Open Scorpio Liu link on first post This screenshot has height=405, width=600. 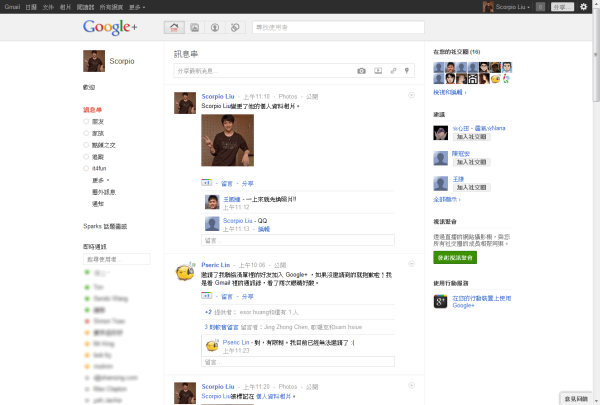[x=218, y=96]
